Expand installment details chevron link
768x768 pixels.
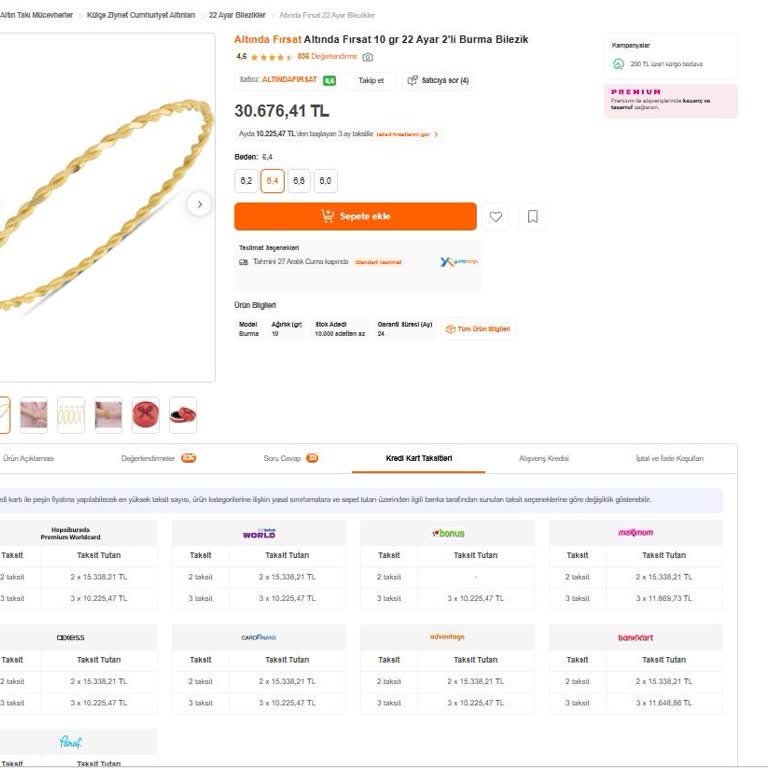coord(436,134)
